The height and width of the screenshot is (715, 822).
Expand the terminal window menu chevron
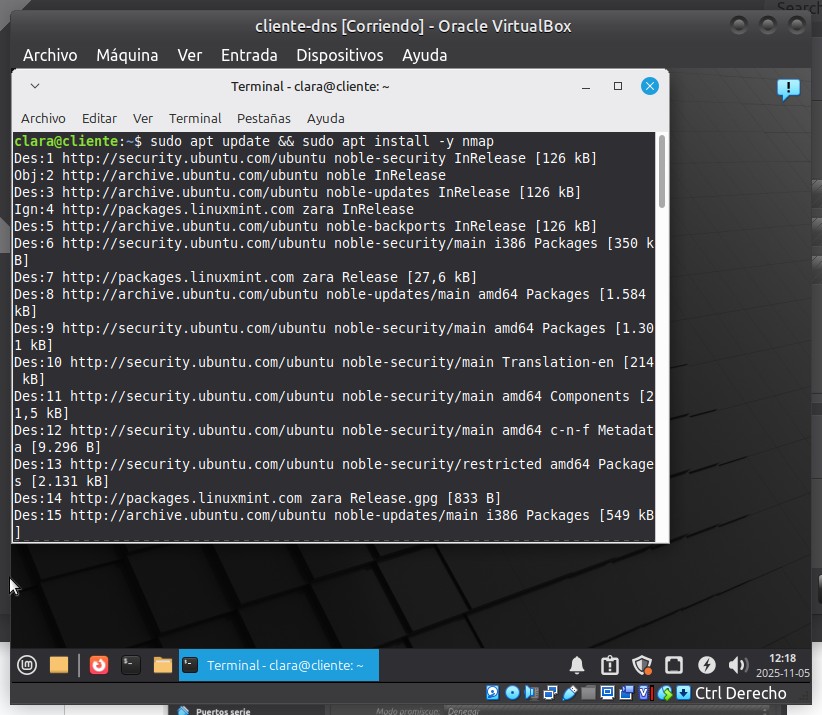click(35, 86)
